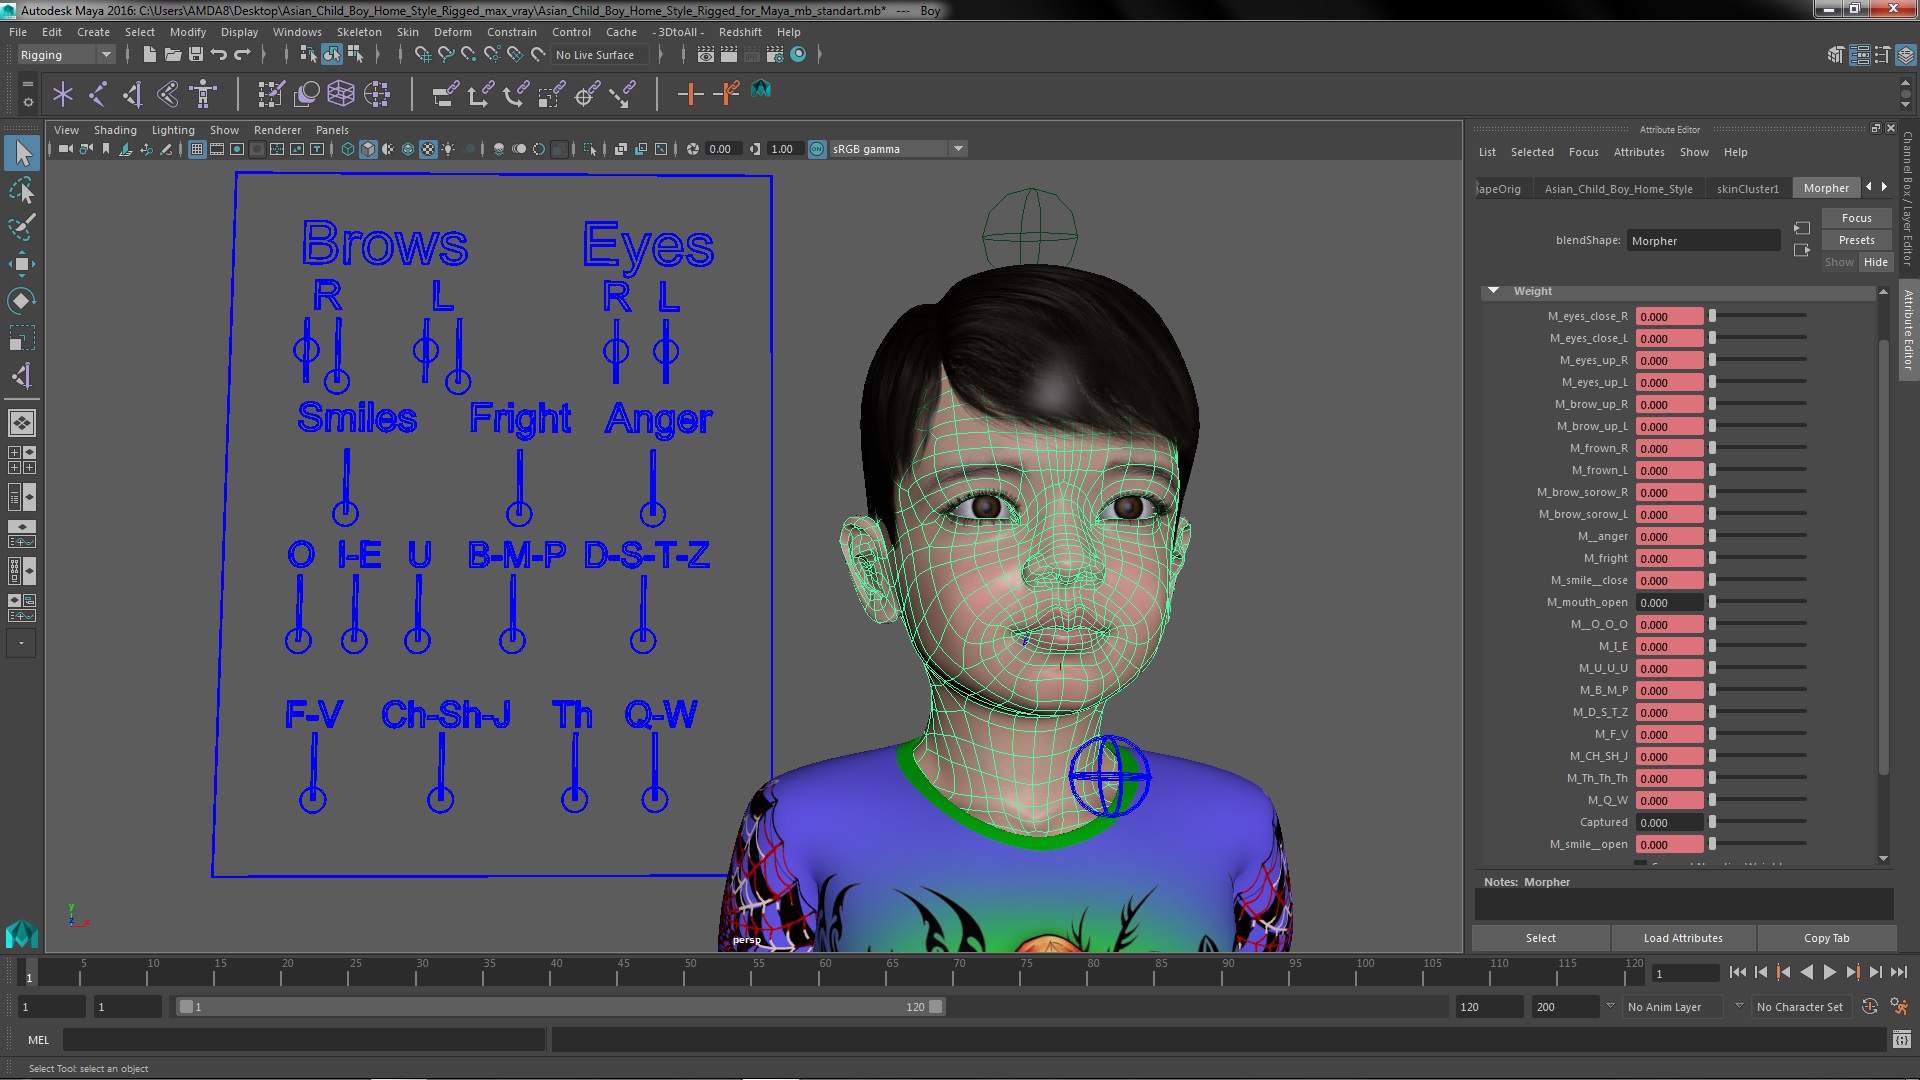Click the MEL command line input
1920x1080 pixels.
[x=304, y=1040]
